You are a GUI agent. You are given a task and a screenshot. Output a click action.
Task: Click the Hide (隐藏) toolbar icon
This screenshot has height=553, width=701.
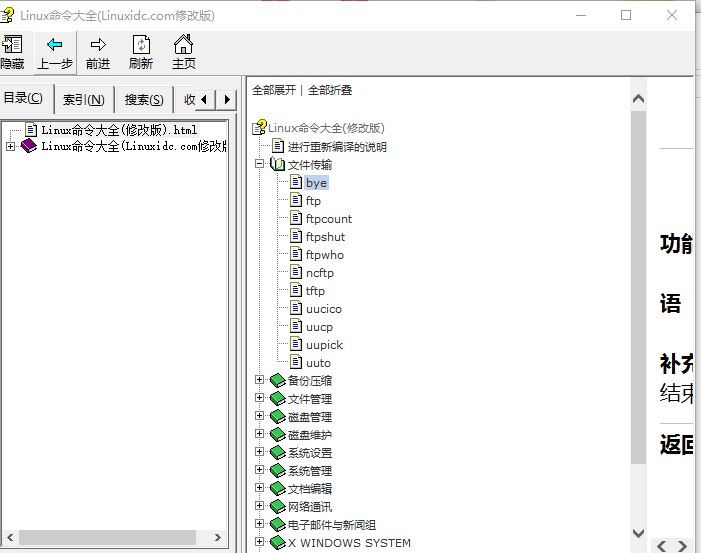(x=12, y=45)
